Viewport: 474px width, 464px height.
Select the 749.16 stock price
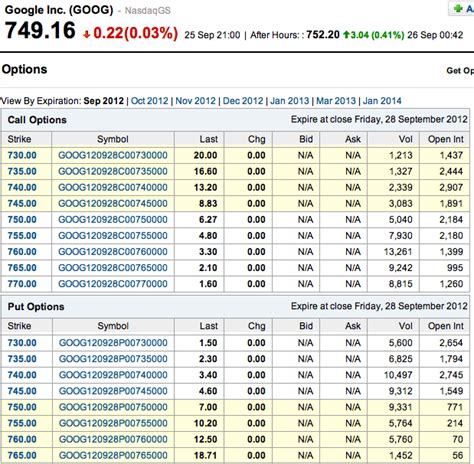pyautogui.click(x=40, y=30)
